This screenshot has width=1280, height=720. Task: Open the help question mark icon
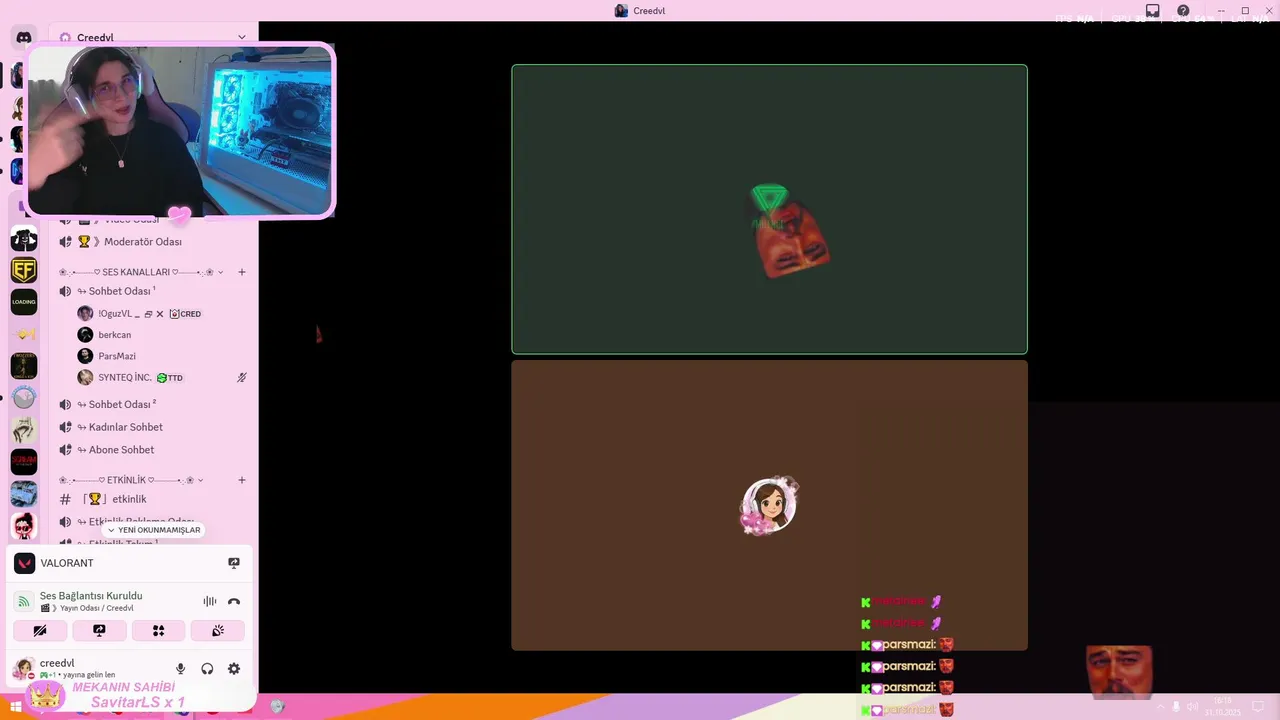1183,11
